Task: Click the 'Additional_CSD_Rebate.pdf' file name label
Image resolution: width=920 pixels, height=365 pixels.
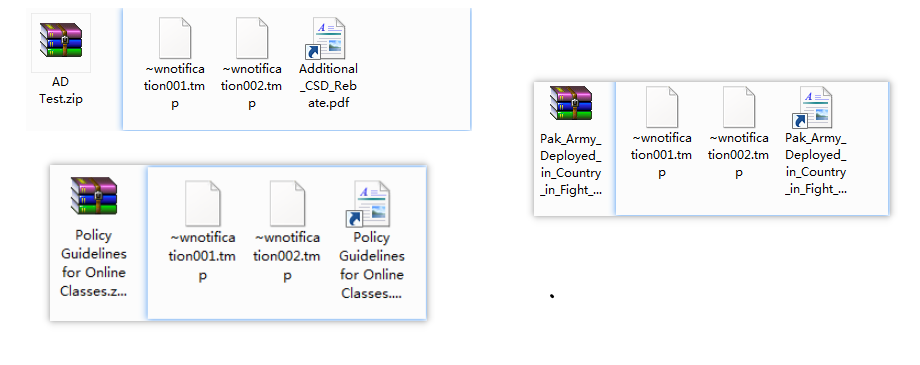Action: coord(329,86)
